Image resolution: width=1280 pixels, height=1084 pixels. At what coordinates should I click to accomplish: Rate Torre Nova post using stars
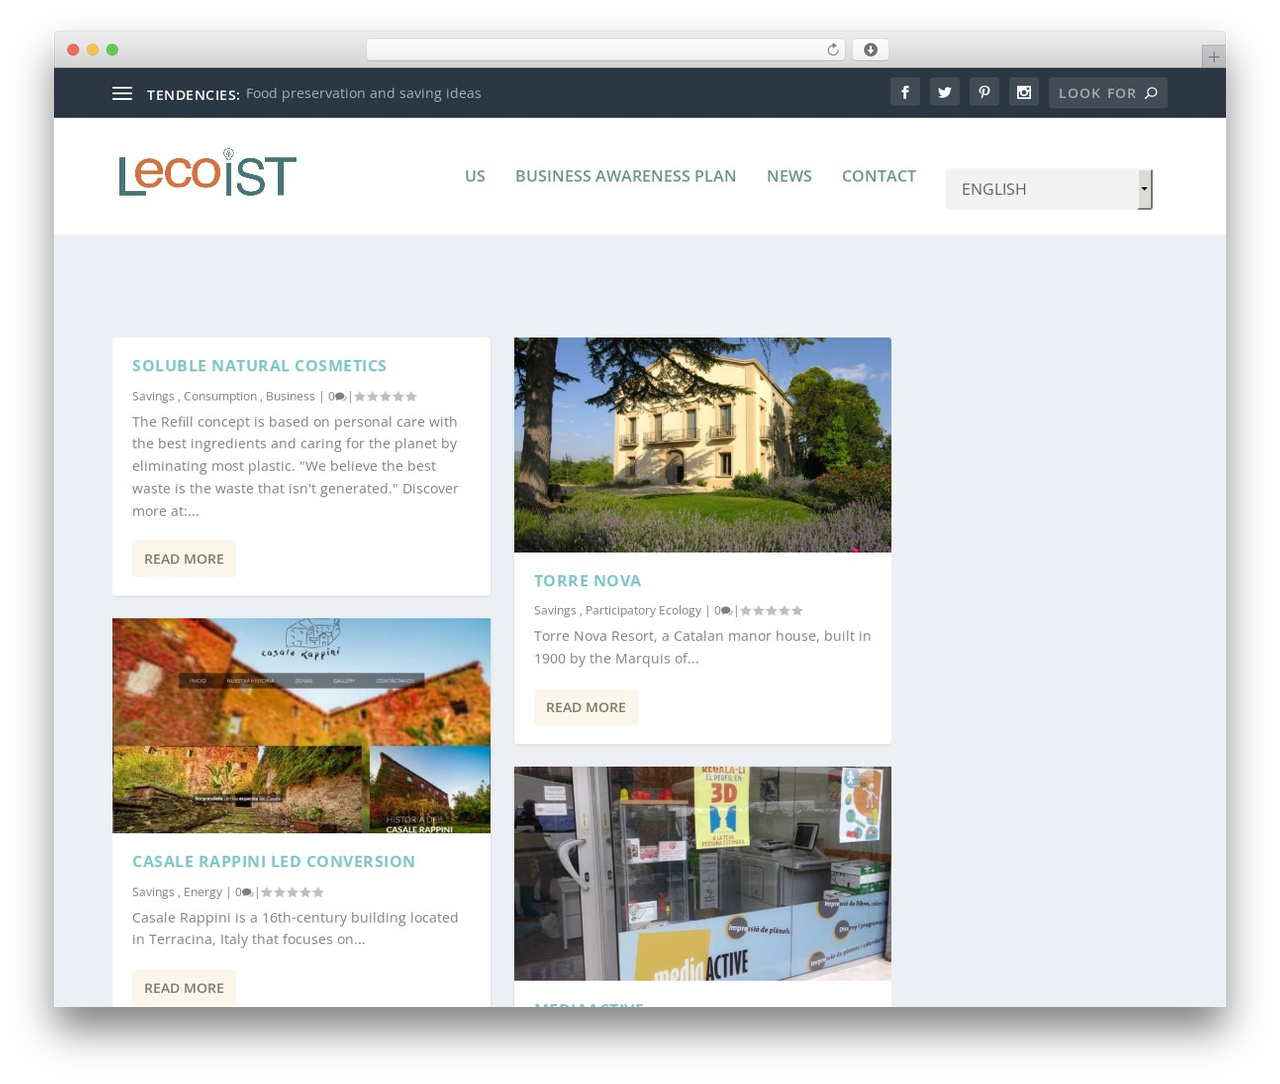[x=771, y=611]
